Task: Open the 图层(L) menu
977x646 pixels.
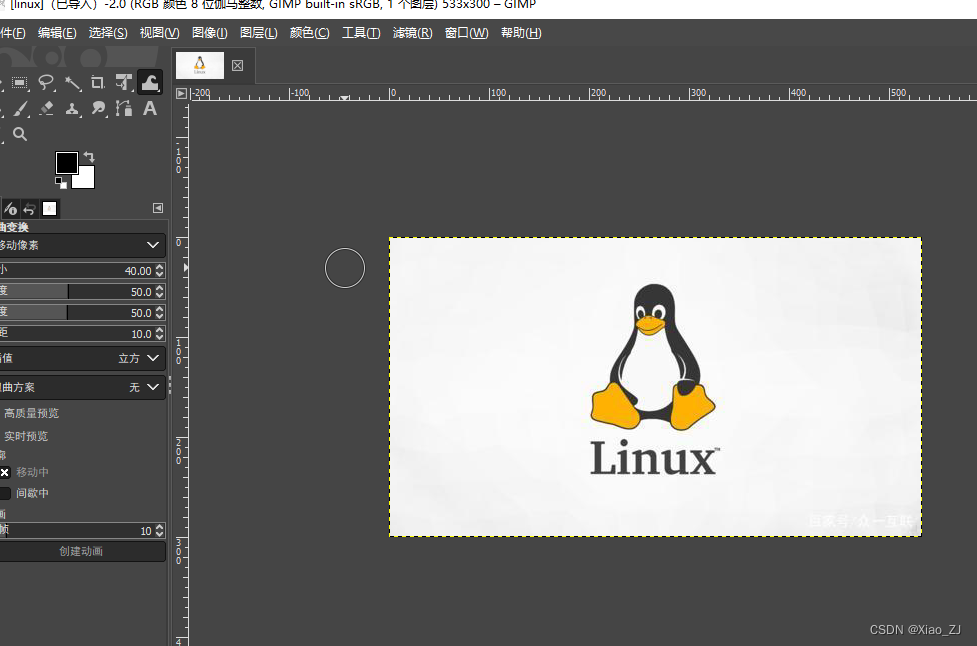Action: pyautogui.click(x=259, y=33)
